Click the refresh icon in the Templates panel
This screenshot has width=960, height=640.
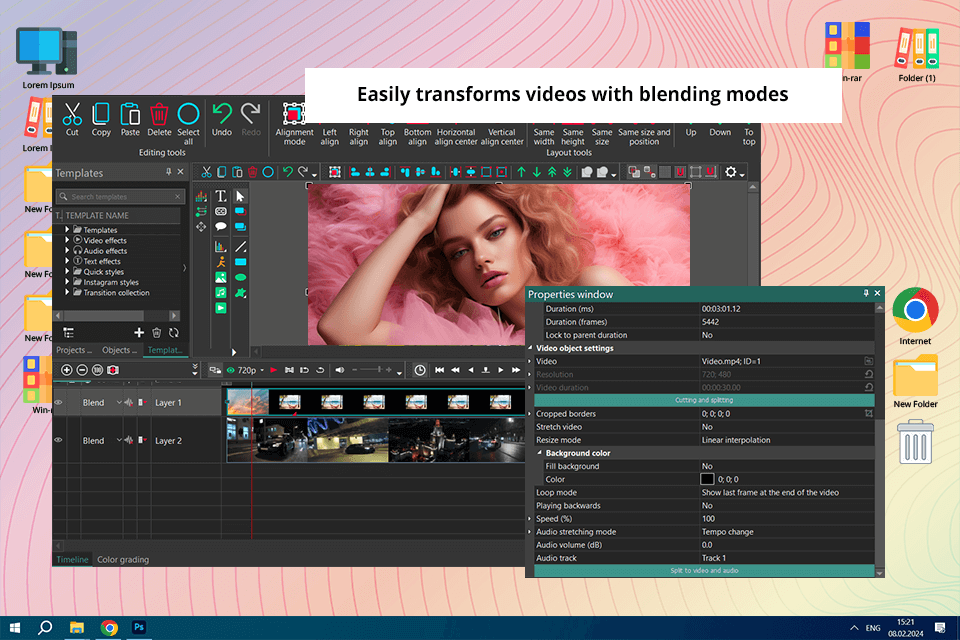tap(174, 333)
